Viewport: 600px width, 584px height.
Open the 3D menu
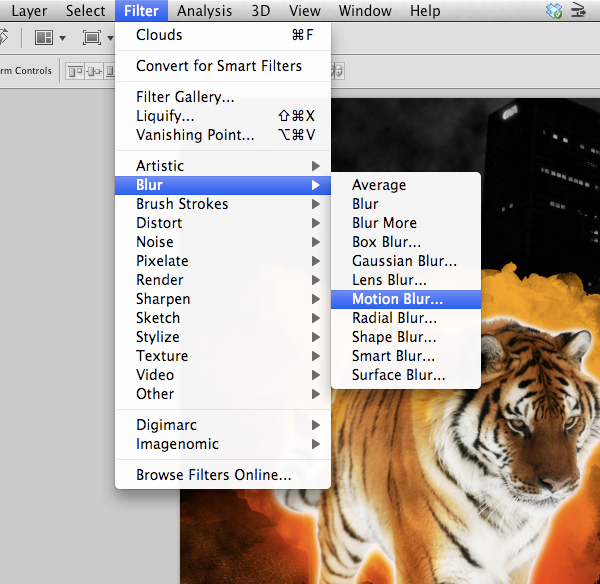[x=261, y=11]
